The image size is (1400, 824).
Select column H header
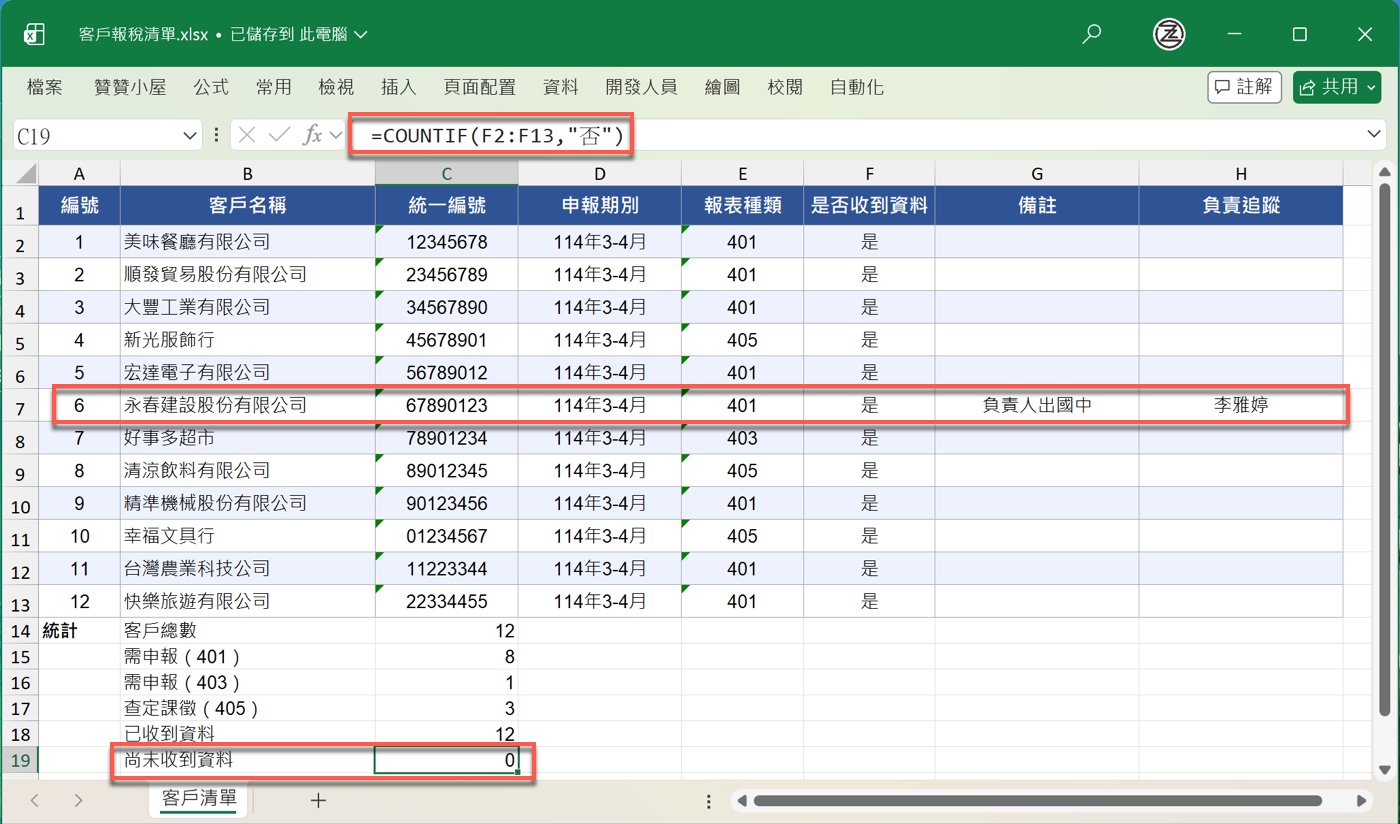(x=1240, y=174)
